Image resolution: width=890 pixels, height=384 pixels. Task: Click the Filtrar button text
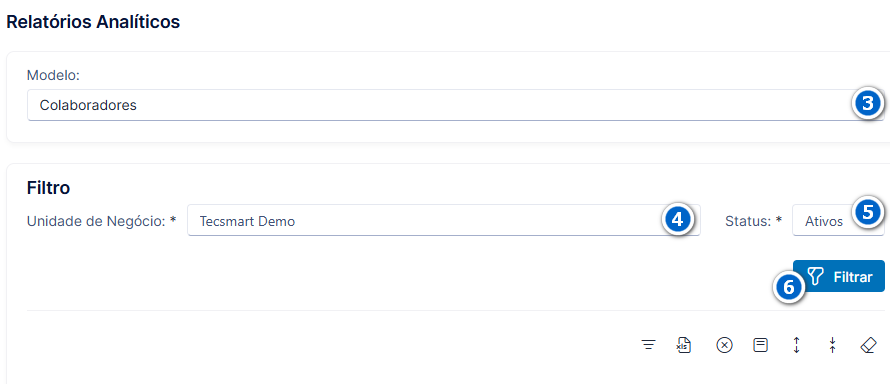853,277
